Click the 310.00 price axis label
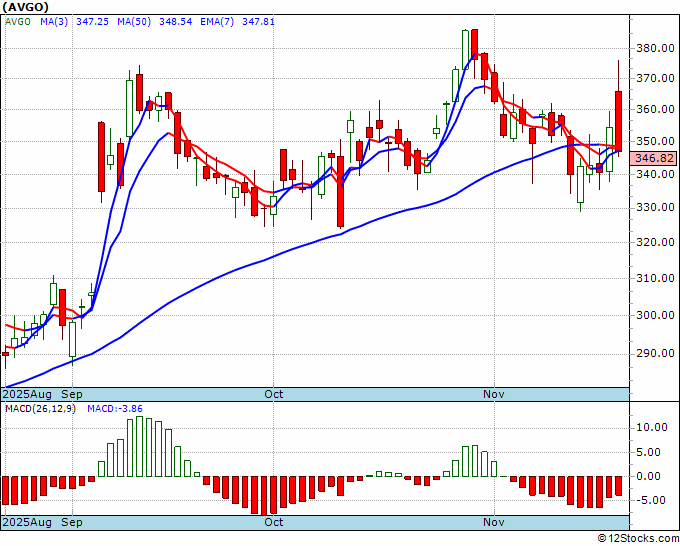Viewport: 680px width, 546px height. tap(655, 278)
